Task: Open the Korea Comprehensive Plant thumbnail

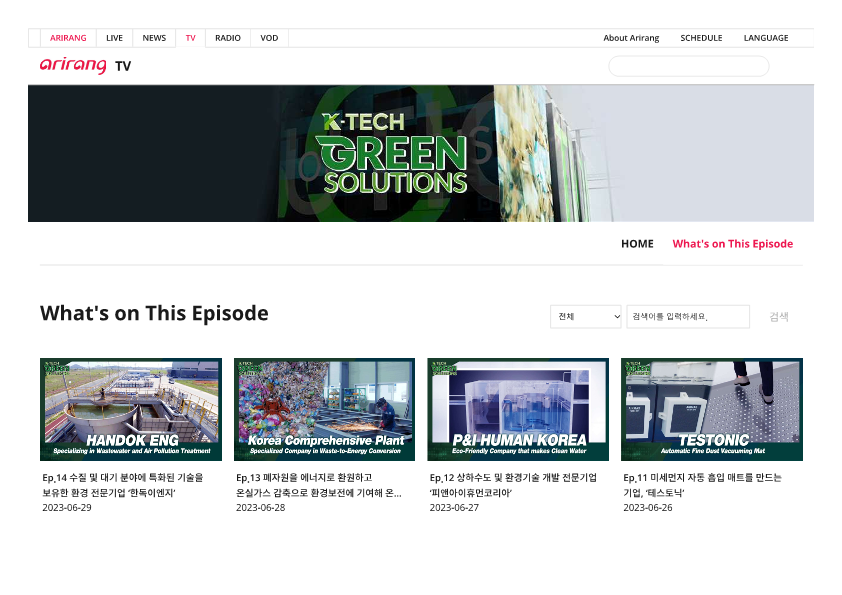Action: pos(324,409)
